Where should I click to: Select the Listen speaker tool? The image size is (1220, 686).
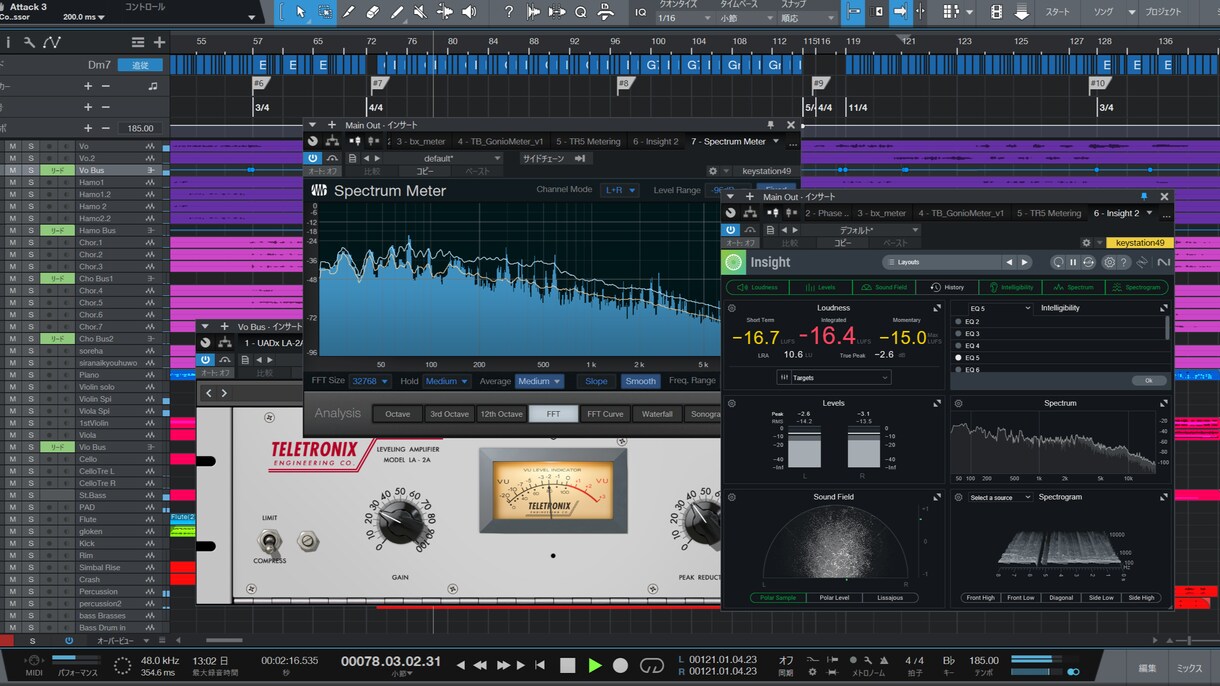click(x=469, y=12)
